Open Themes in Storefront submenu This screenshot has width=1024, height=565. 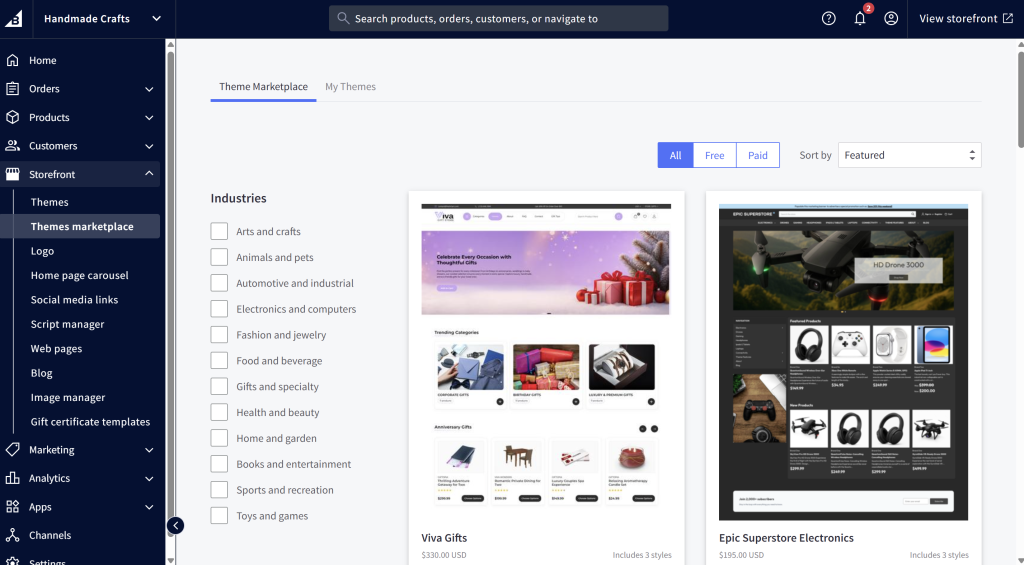[50, 202]
